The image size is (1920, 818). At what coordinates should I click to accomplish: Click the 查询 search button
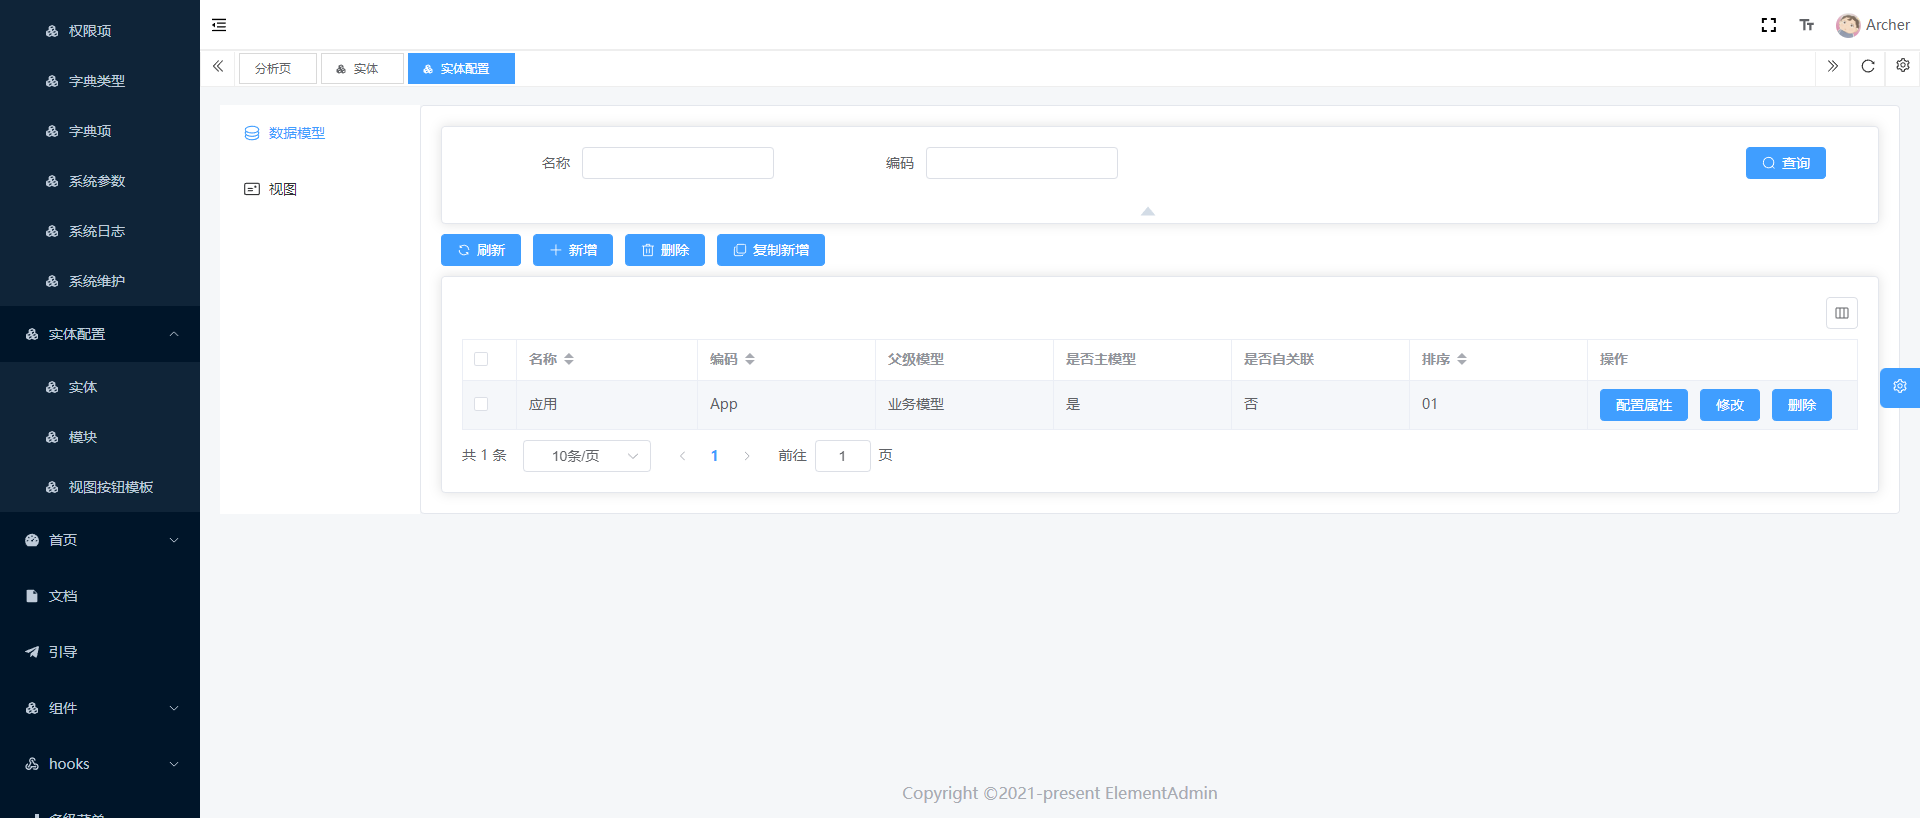point(1786,163)
